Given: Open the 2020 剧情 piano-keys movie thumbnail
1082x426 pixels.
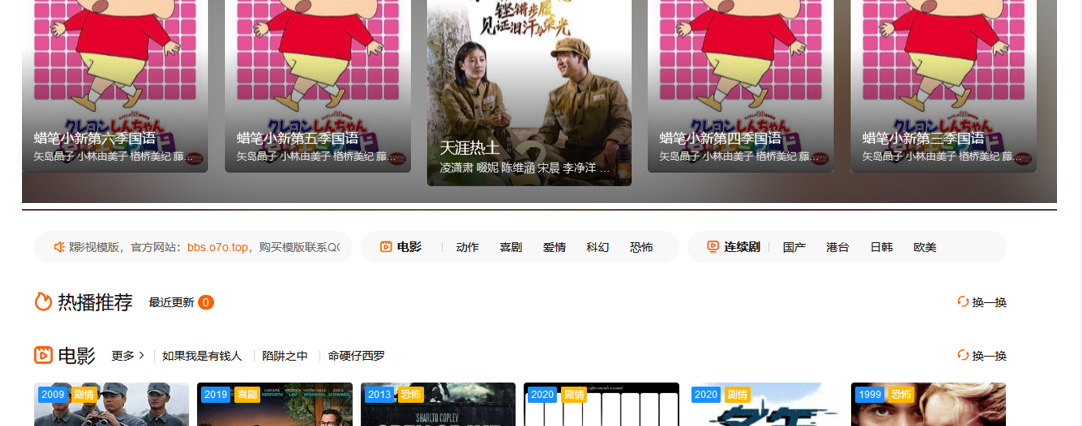Looking at the screenshot, I should [x=602, y=405].
